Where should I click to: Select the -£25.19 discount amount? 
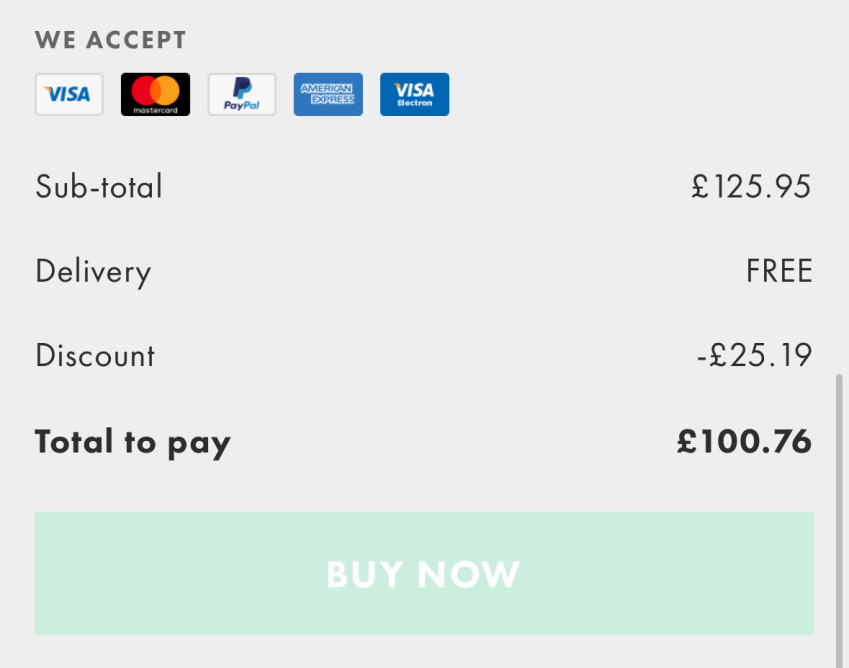click(754, 356)
